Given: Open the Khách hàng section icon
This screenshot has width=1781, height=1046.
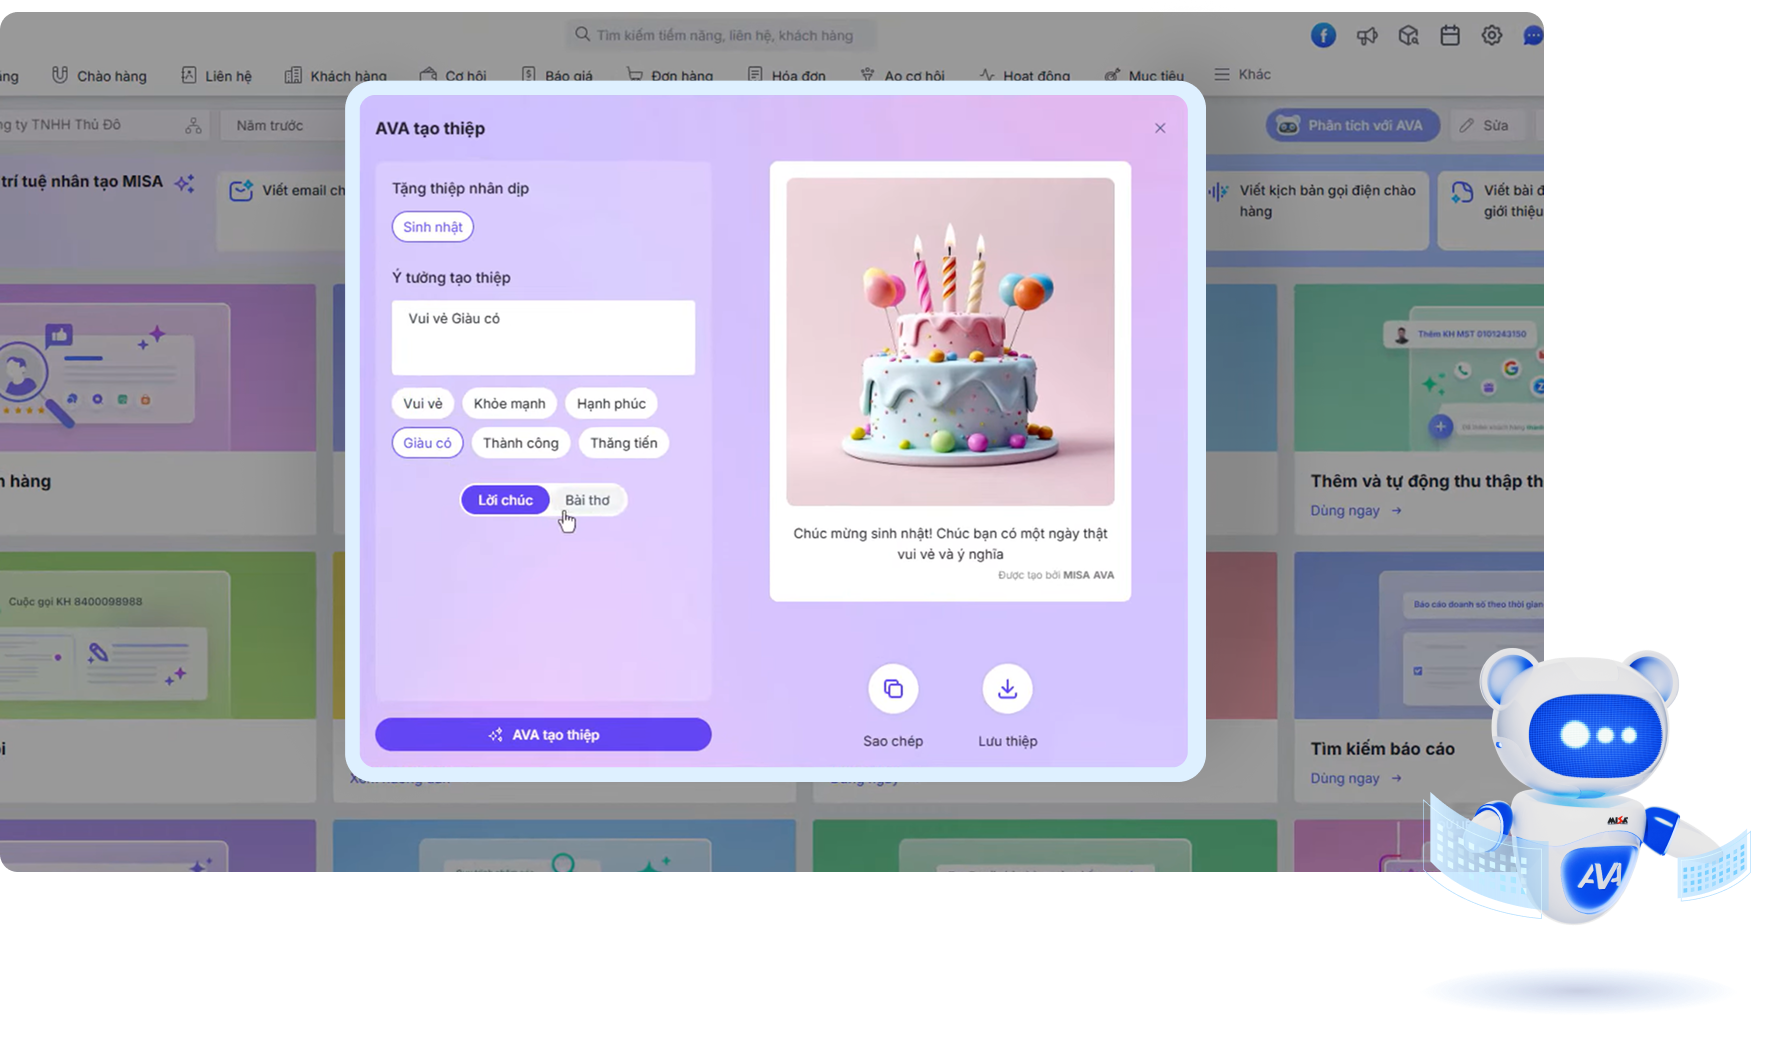Looking at the screenshot, I should click(295, 75).
